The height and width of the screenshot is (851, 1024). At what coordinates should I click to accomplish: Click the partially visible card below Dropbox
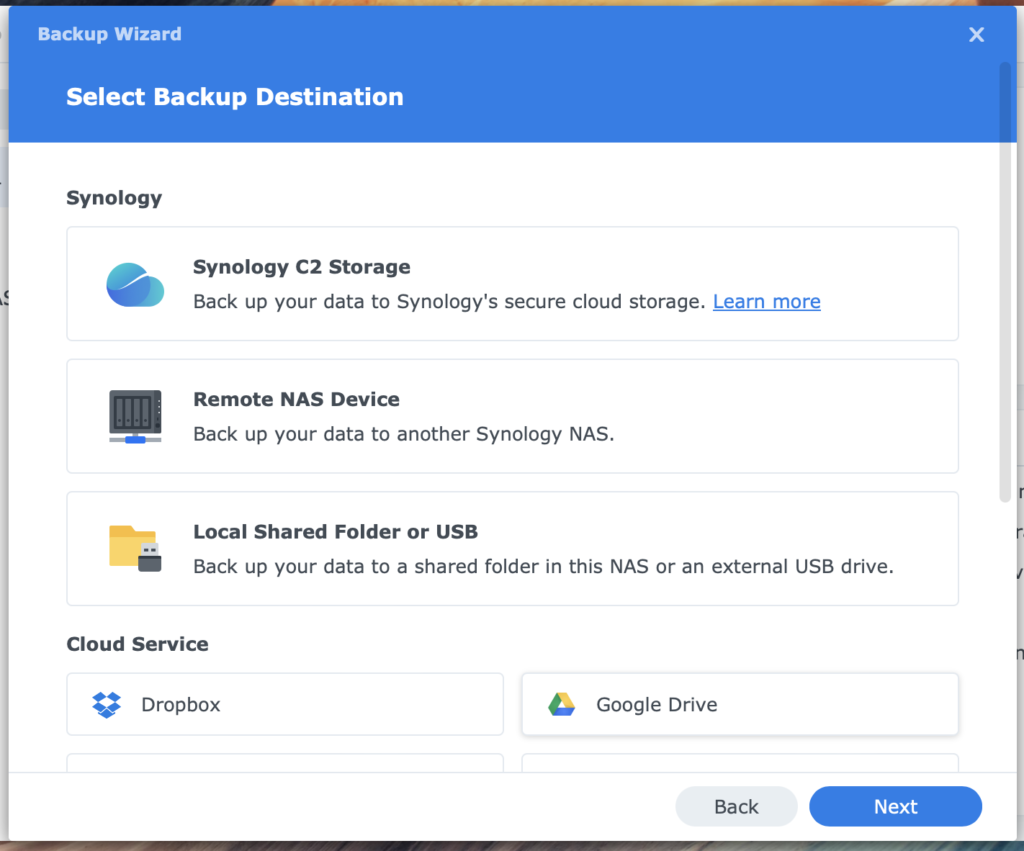tap(284, 763)
